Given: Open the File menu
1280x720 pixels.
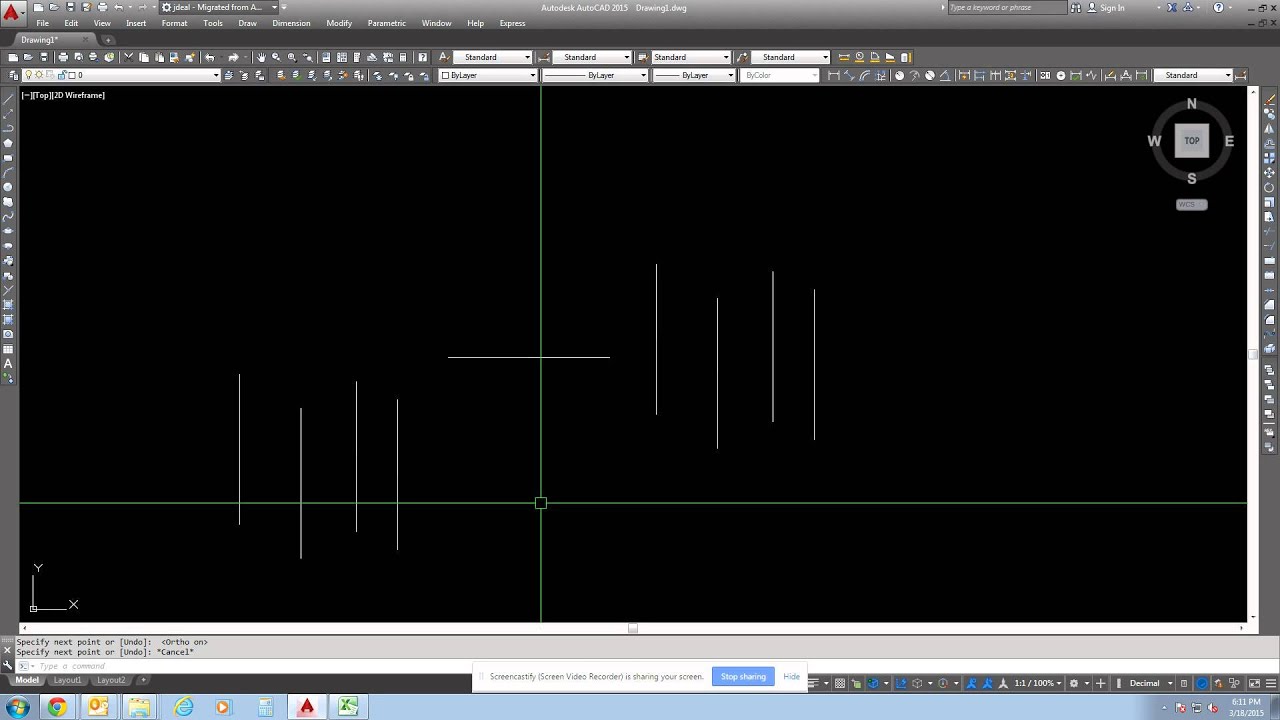Looking at the screenshot, I should [42, 23].
